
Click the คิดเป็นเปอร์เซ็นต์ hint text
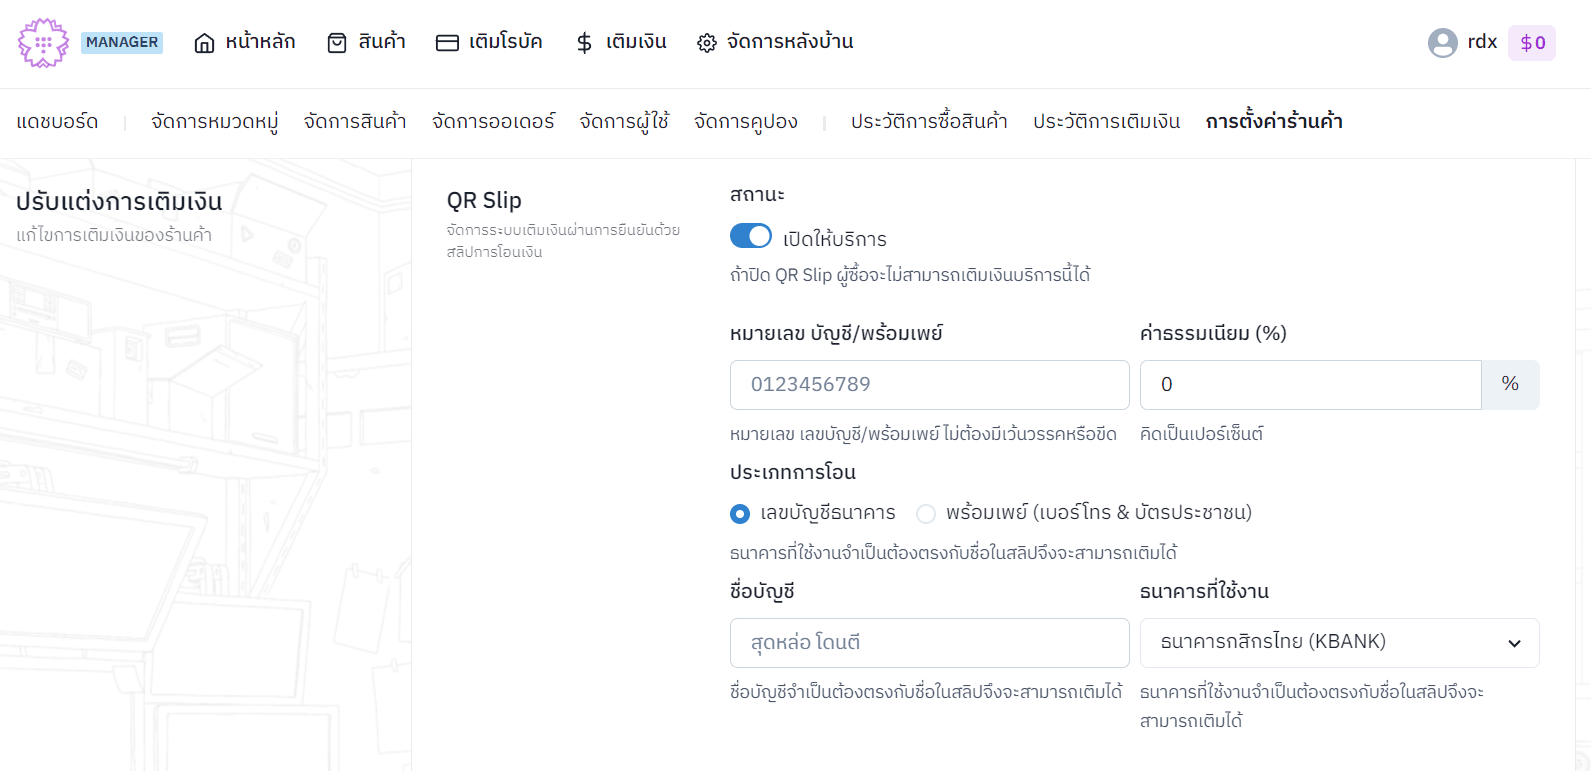pos(1201,434)
